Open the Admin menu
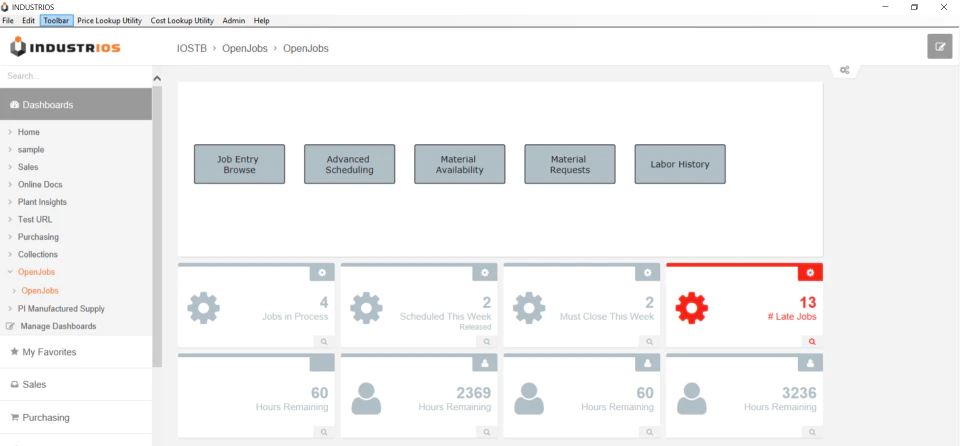 click(x=234, y=20)
